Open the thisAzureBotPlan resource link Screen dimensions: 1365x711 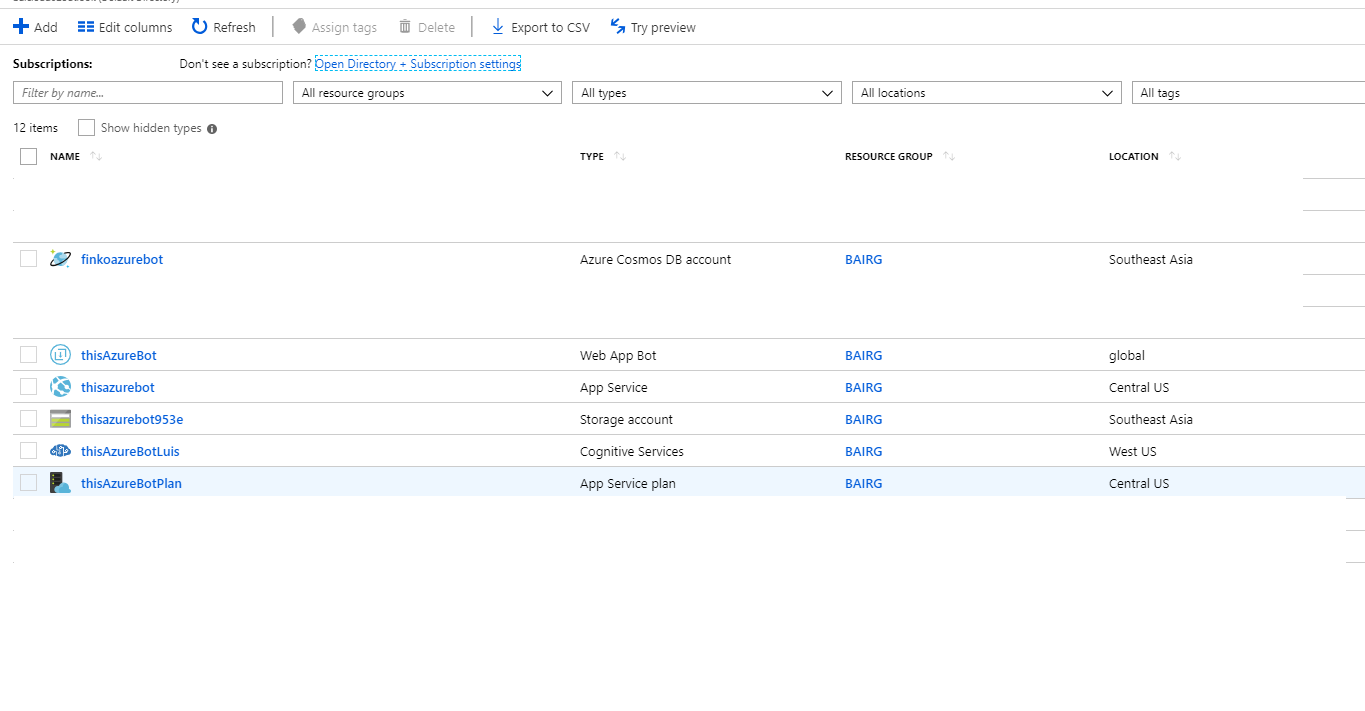pyautogui.click(x=131, y=483)
